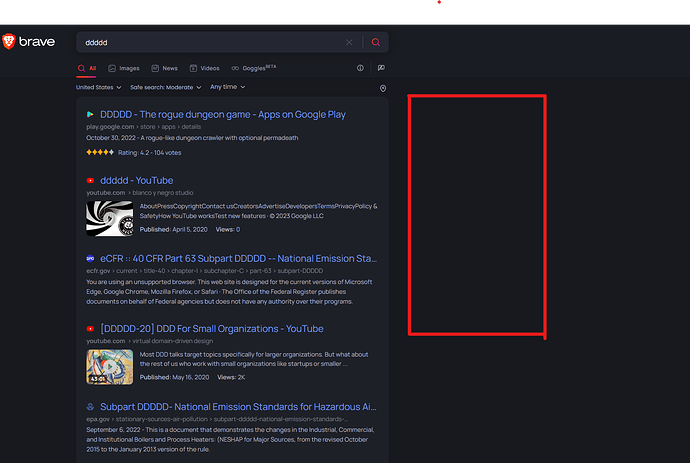Click the eCFR site favicon
This screenshot has height=463, width=690.
[90, 258]
